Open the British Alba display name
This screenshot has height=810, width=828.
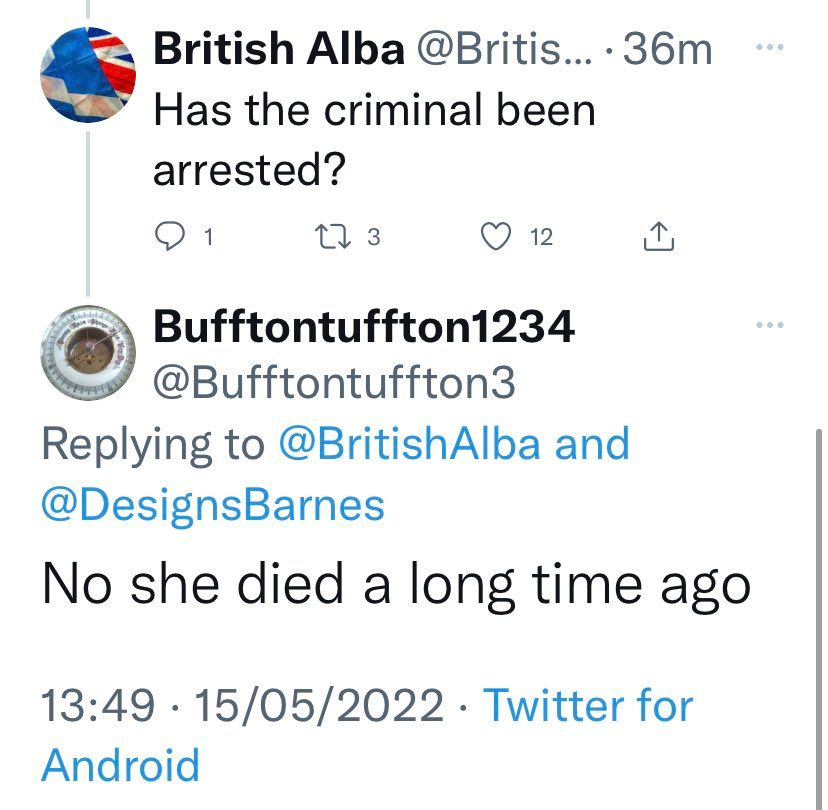[x=277, y=48]
